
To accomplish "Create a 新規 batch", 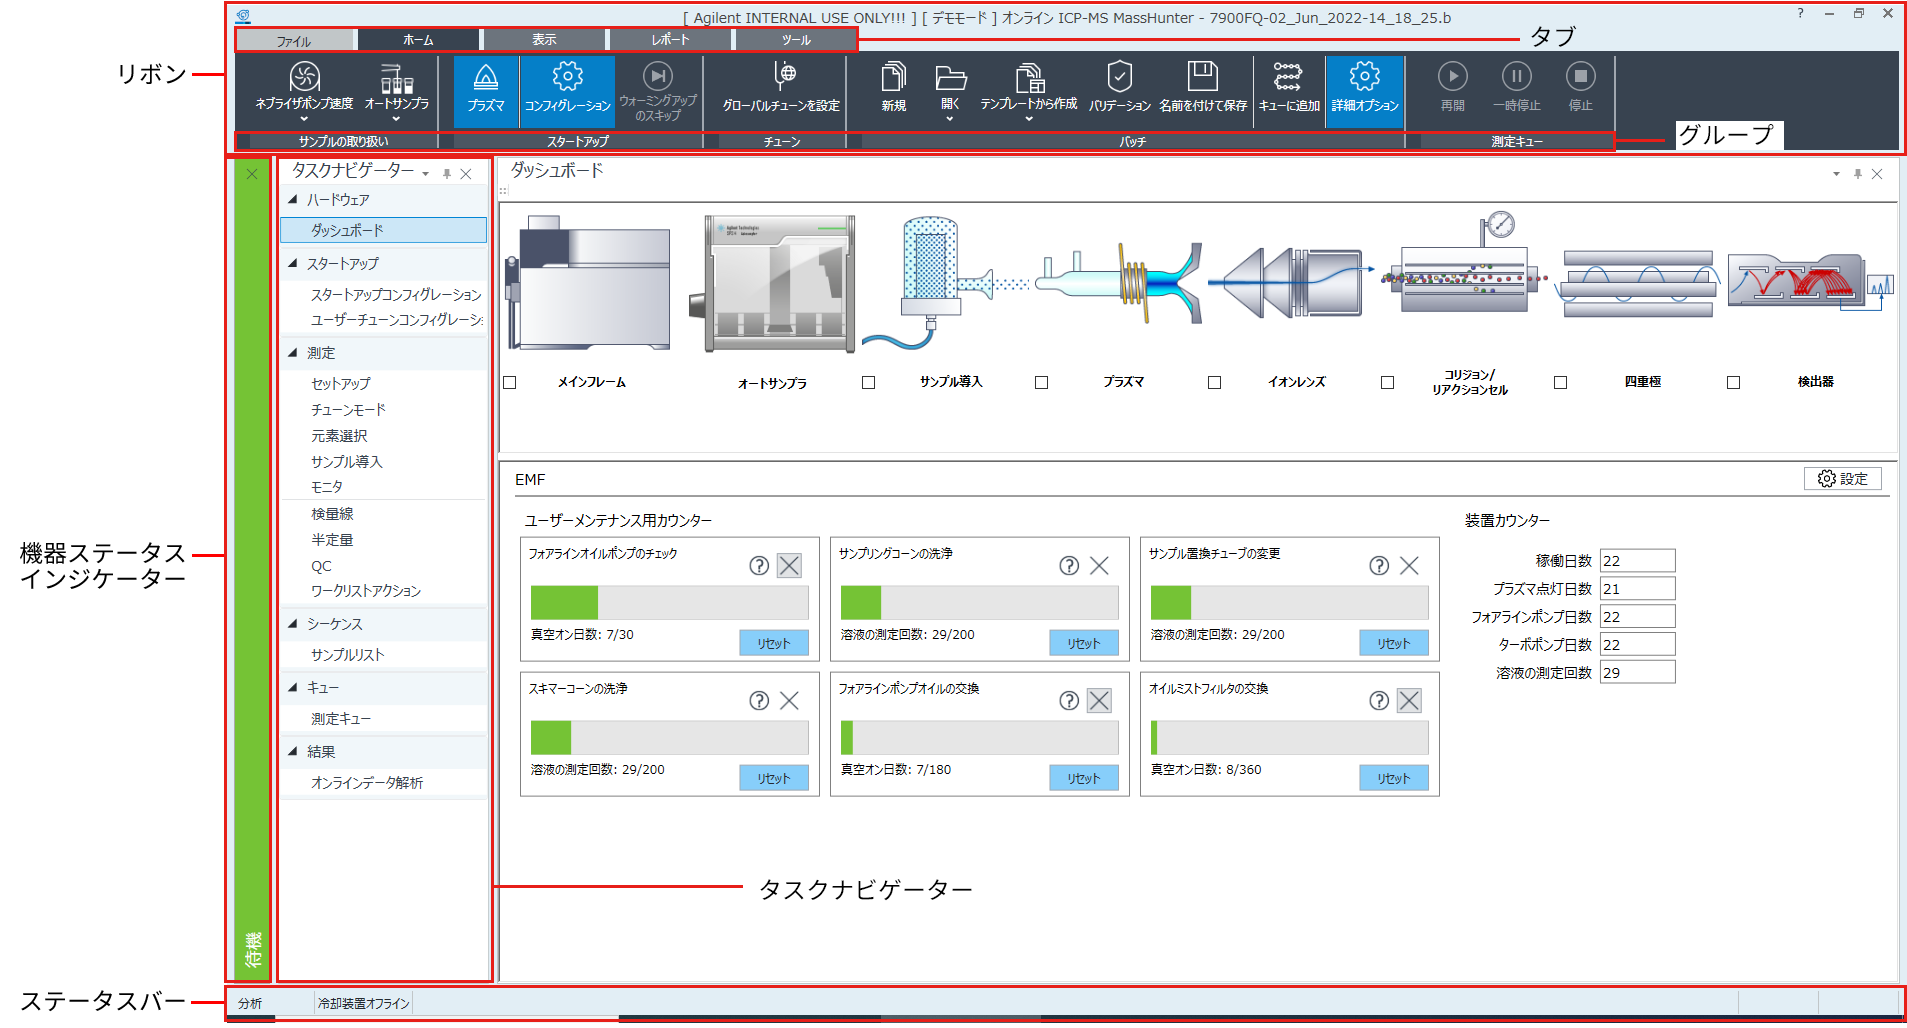I will (894, 87).
